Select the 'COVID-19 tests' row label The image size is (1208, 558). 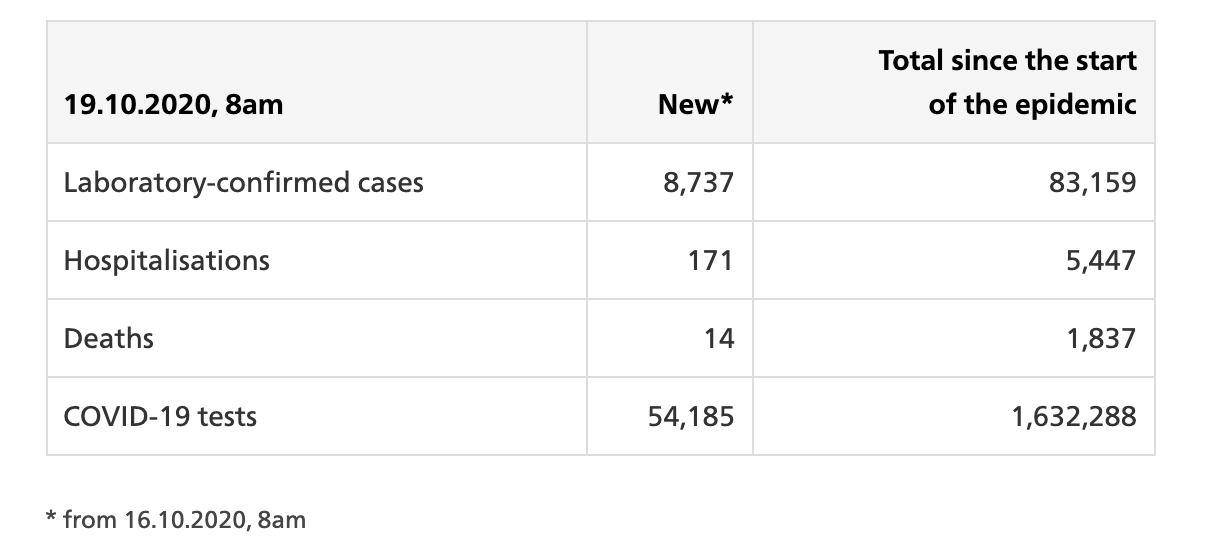(x=160, y=416)
